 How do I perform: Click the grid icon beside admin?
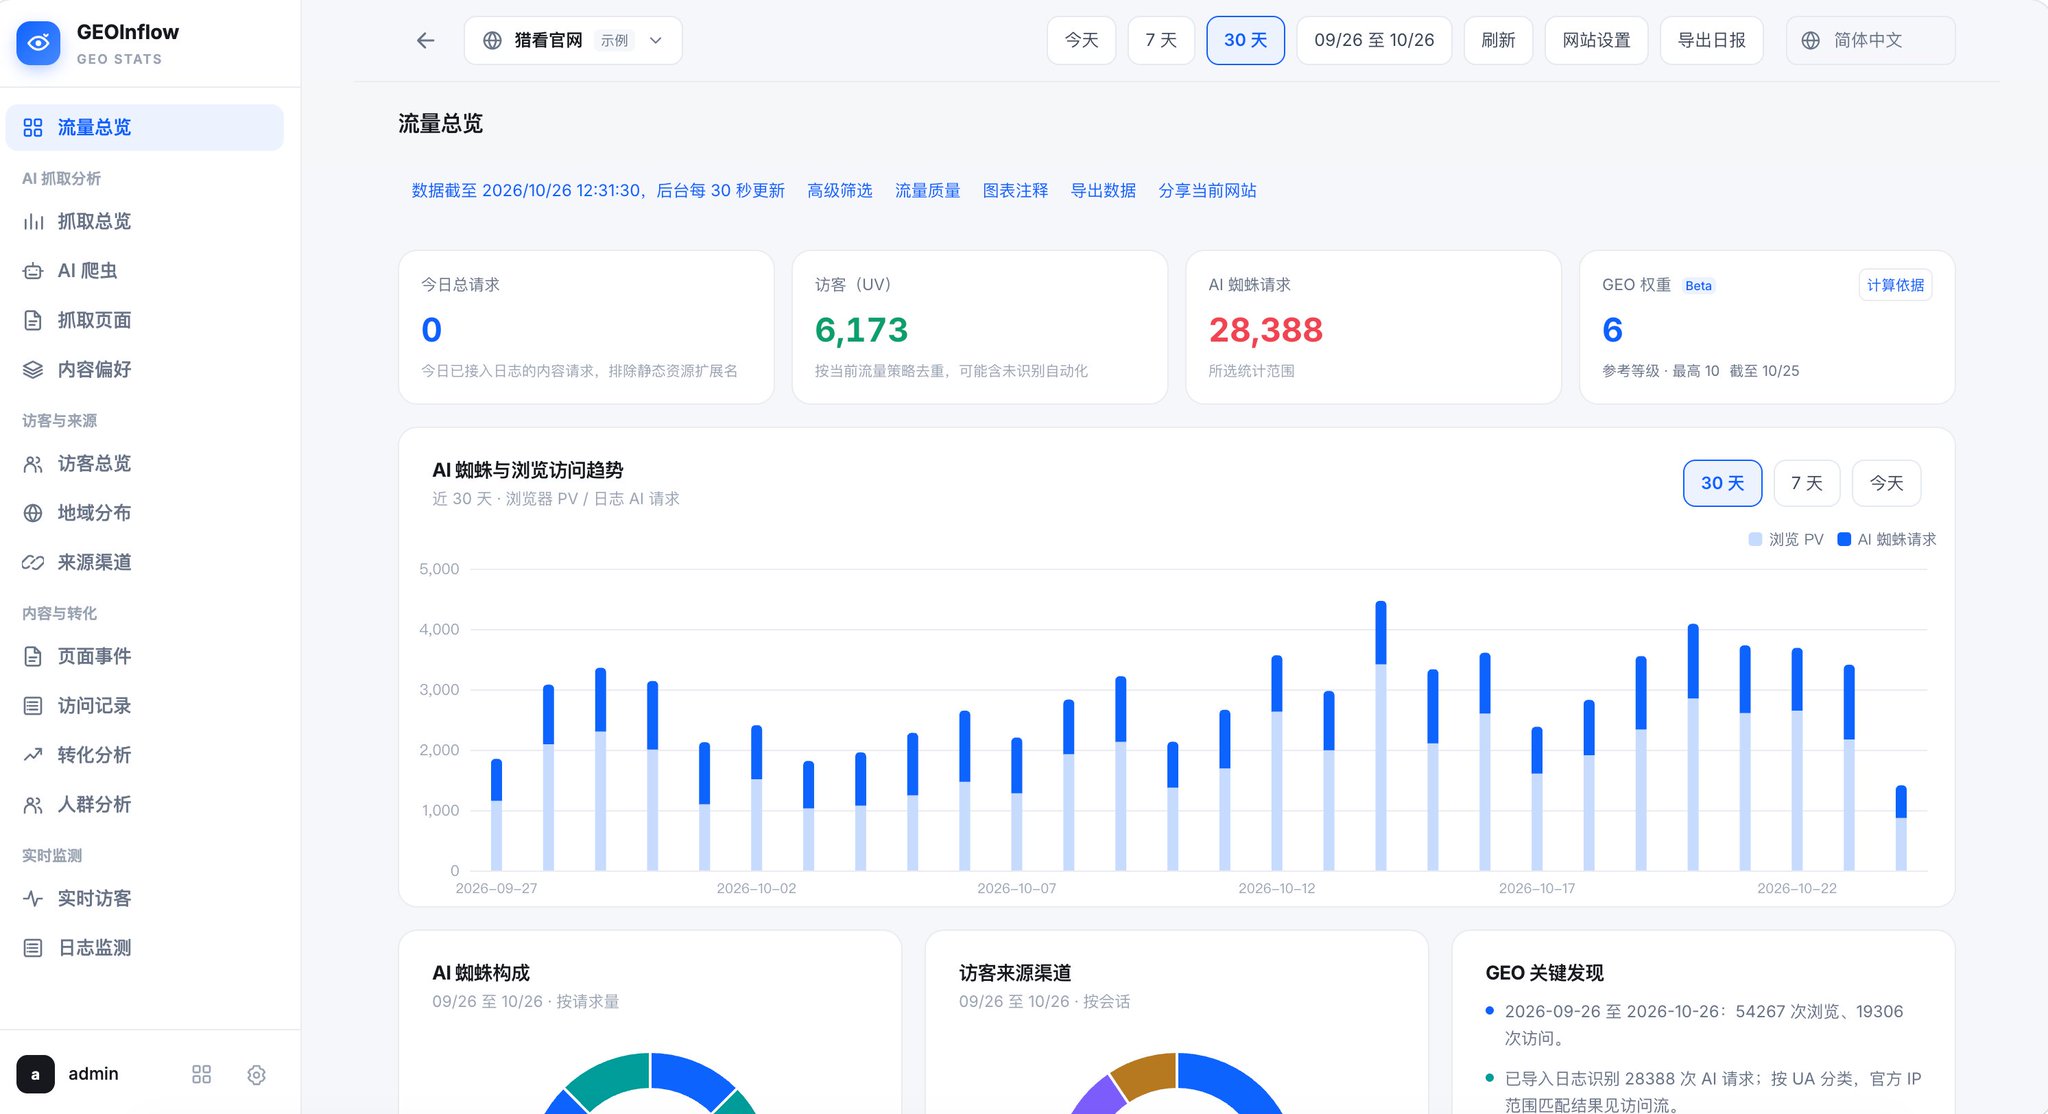[201, 1074]
